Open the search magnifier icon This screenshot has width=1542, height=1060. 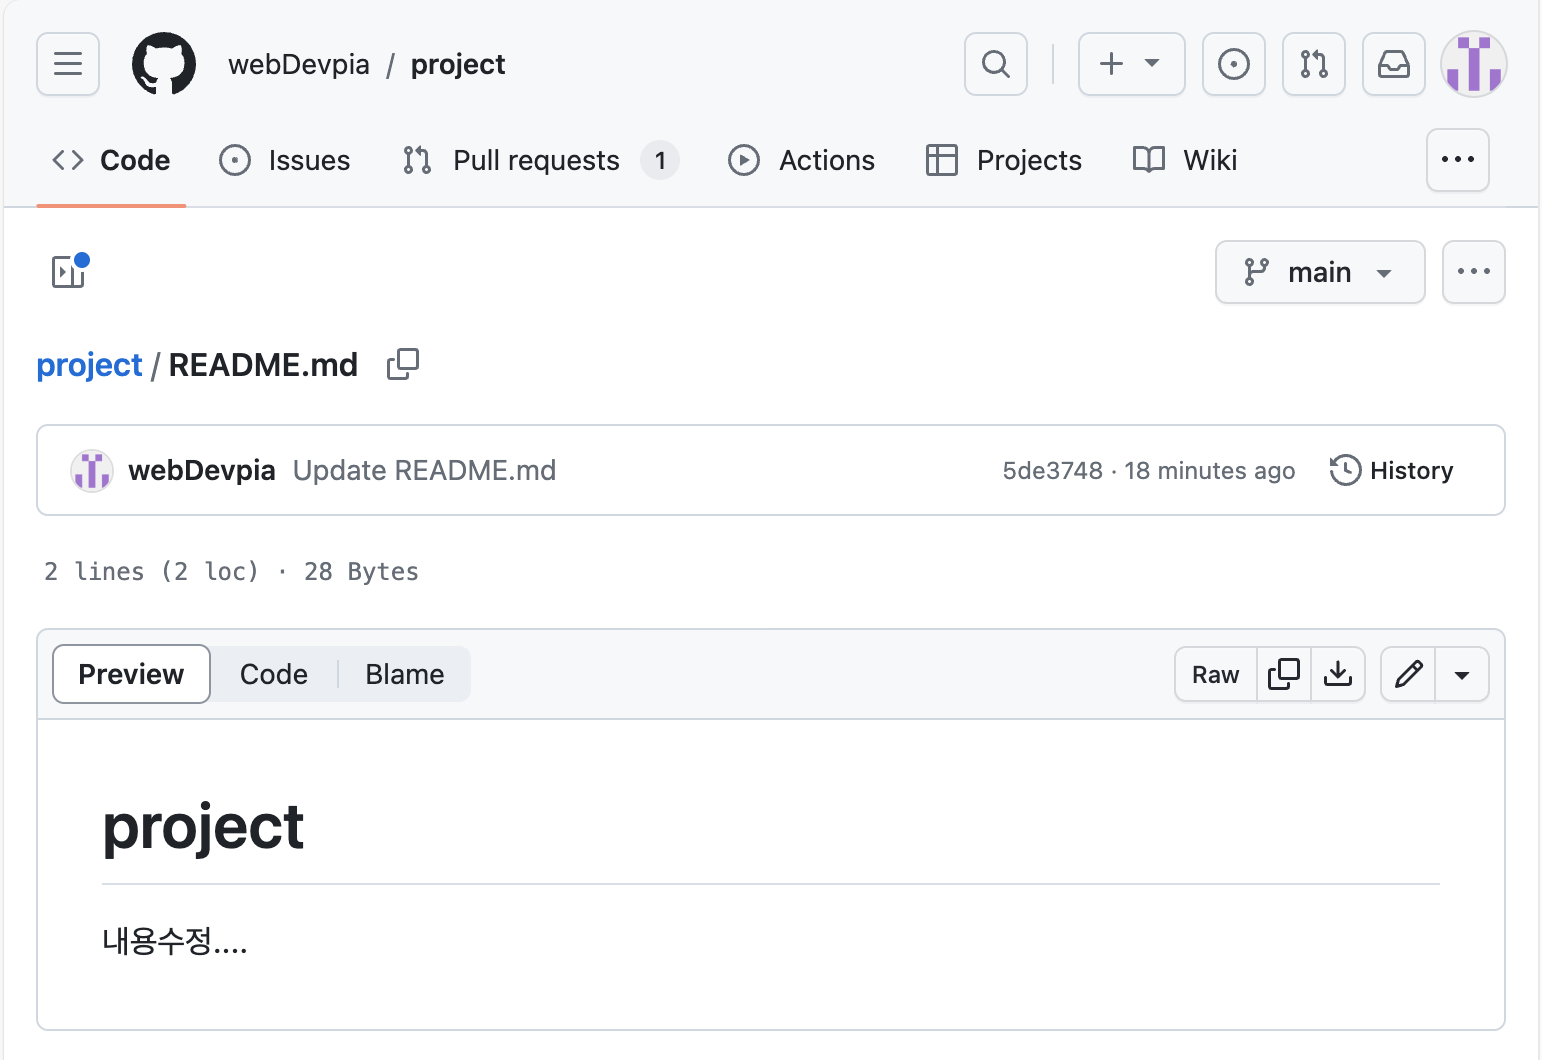[x=995, y=64]
